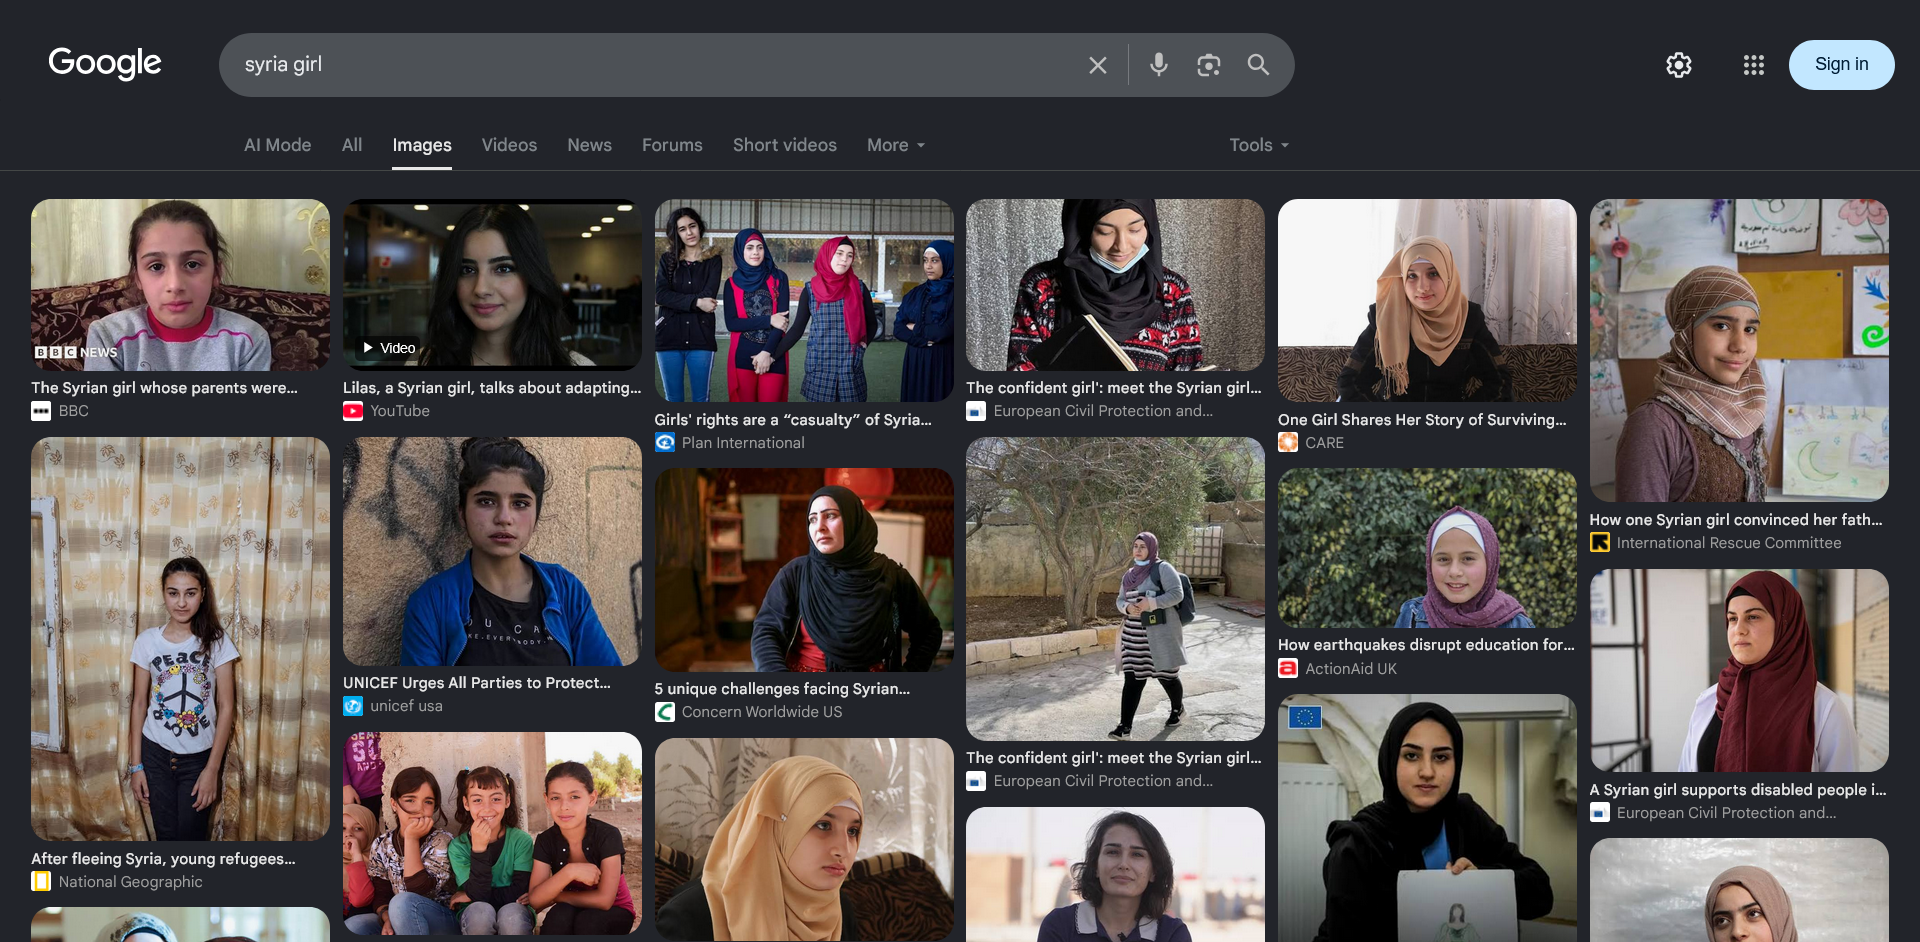Viewport: 1920px width, 942px height.
Task: Open 'One Girl Shares Her Story of Surviving' link
Action: 1422,420
